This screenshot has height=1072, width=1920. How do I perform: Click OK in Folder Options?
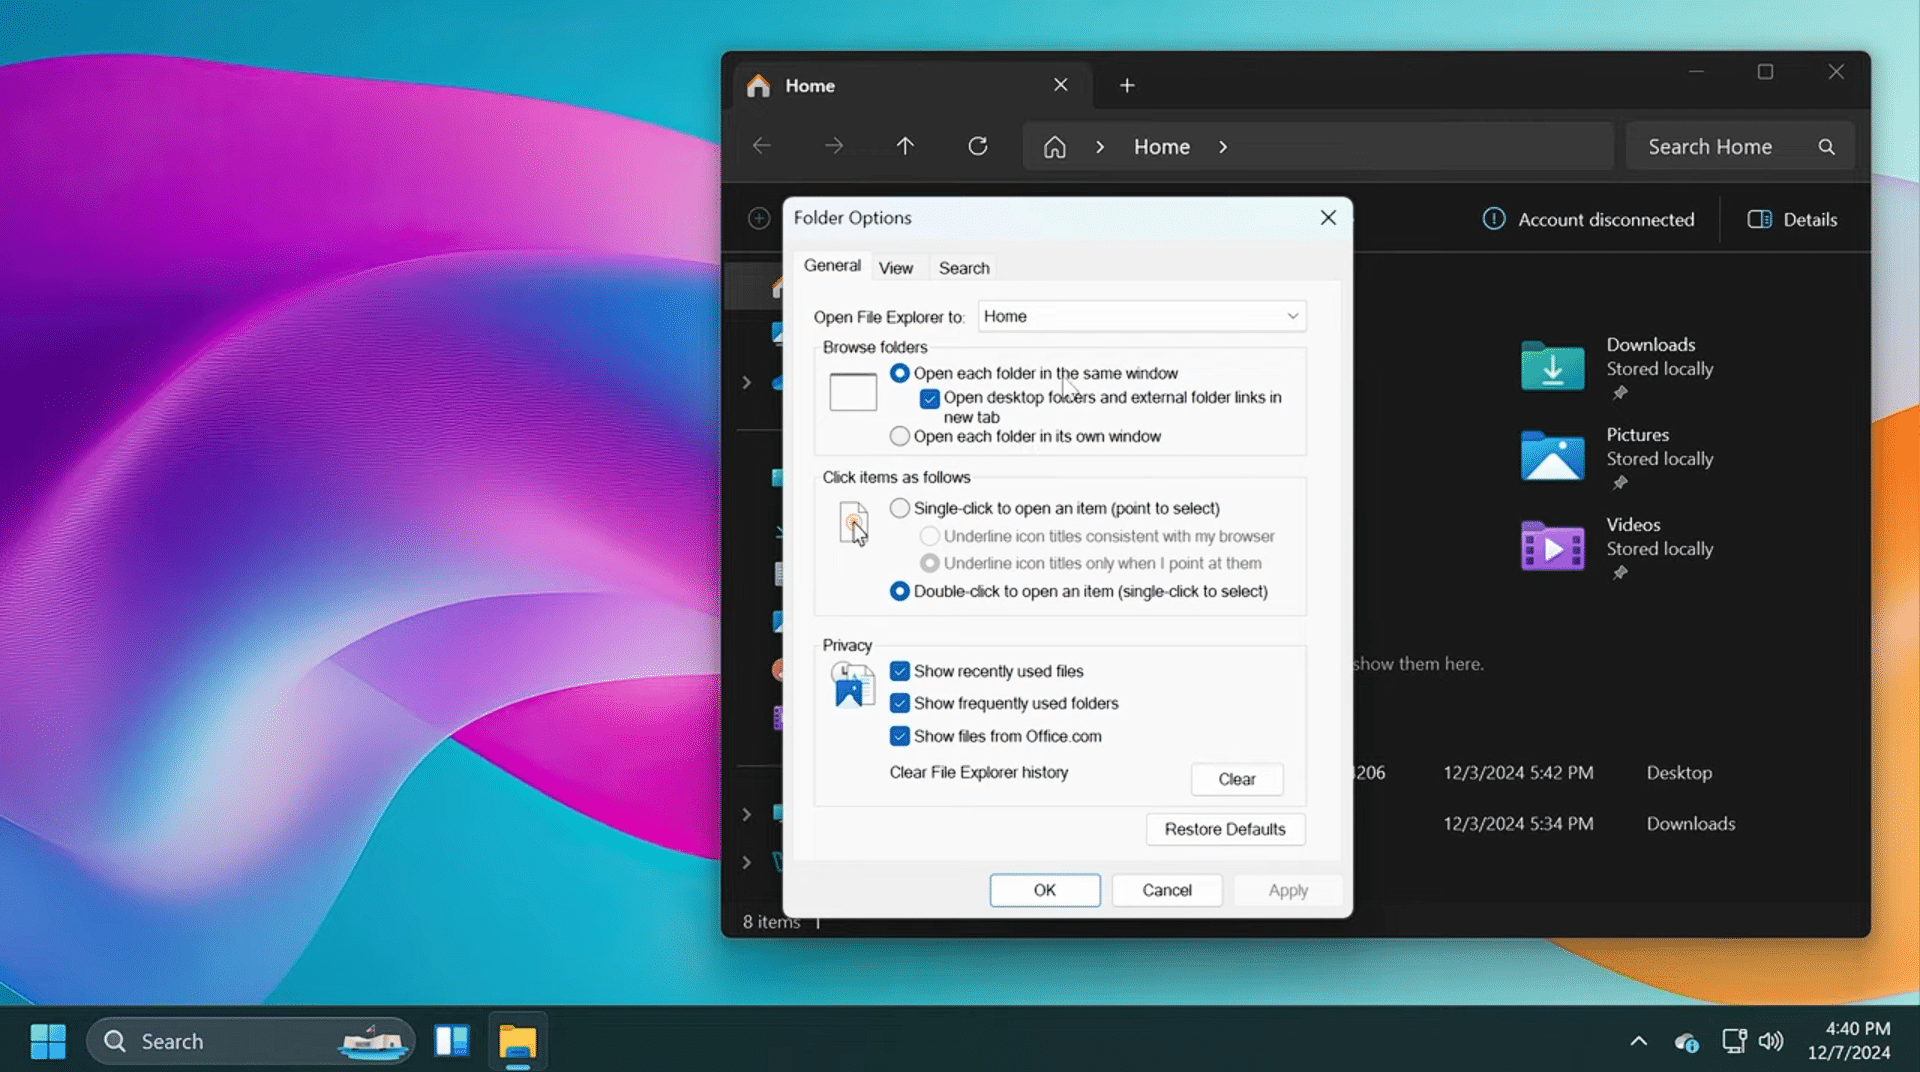1045,890
